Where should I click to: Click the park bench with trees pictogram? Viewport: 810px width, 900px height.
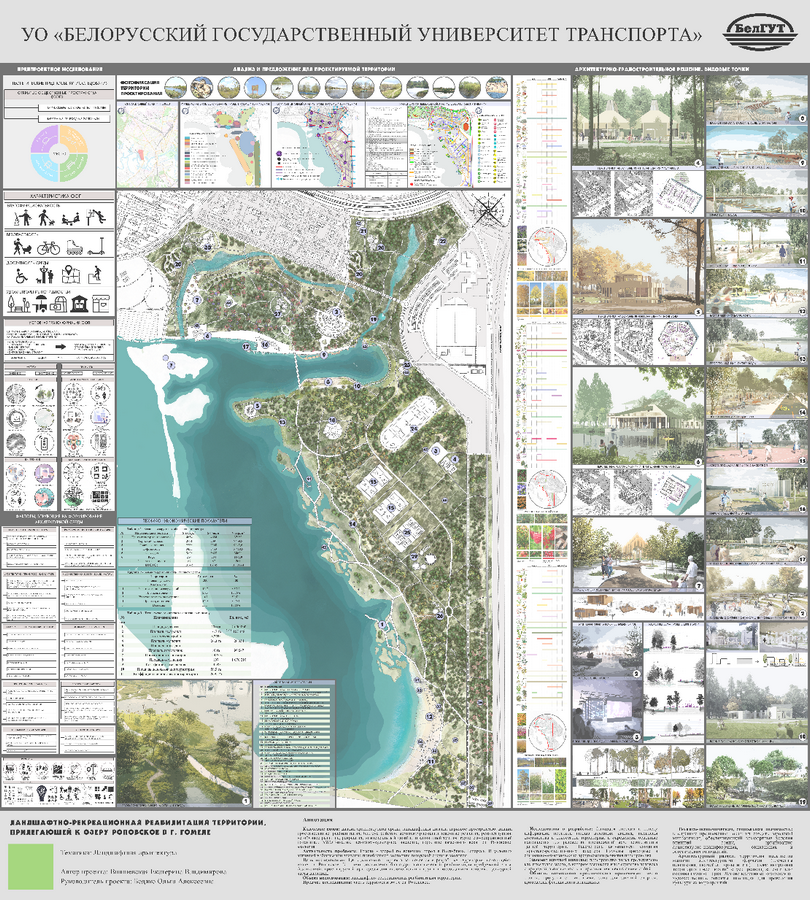click(x=19, y=304)
